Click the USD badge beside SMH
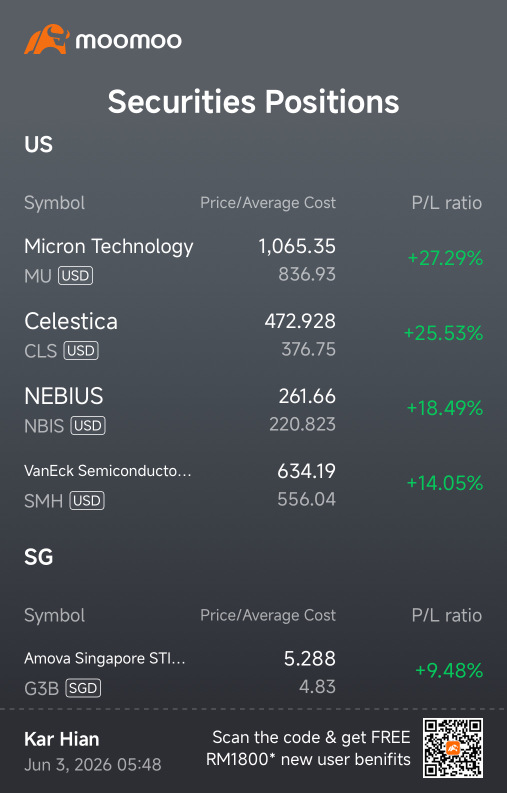This screenshot has width=507, height=793. 87,501
